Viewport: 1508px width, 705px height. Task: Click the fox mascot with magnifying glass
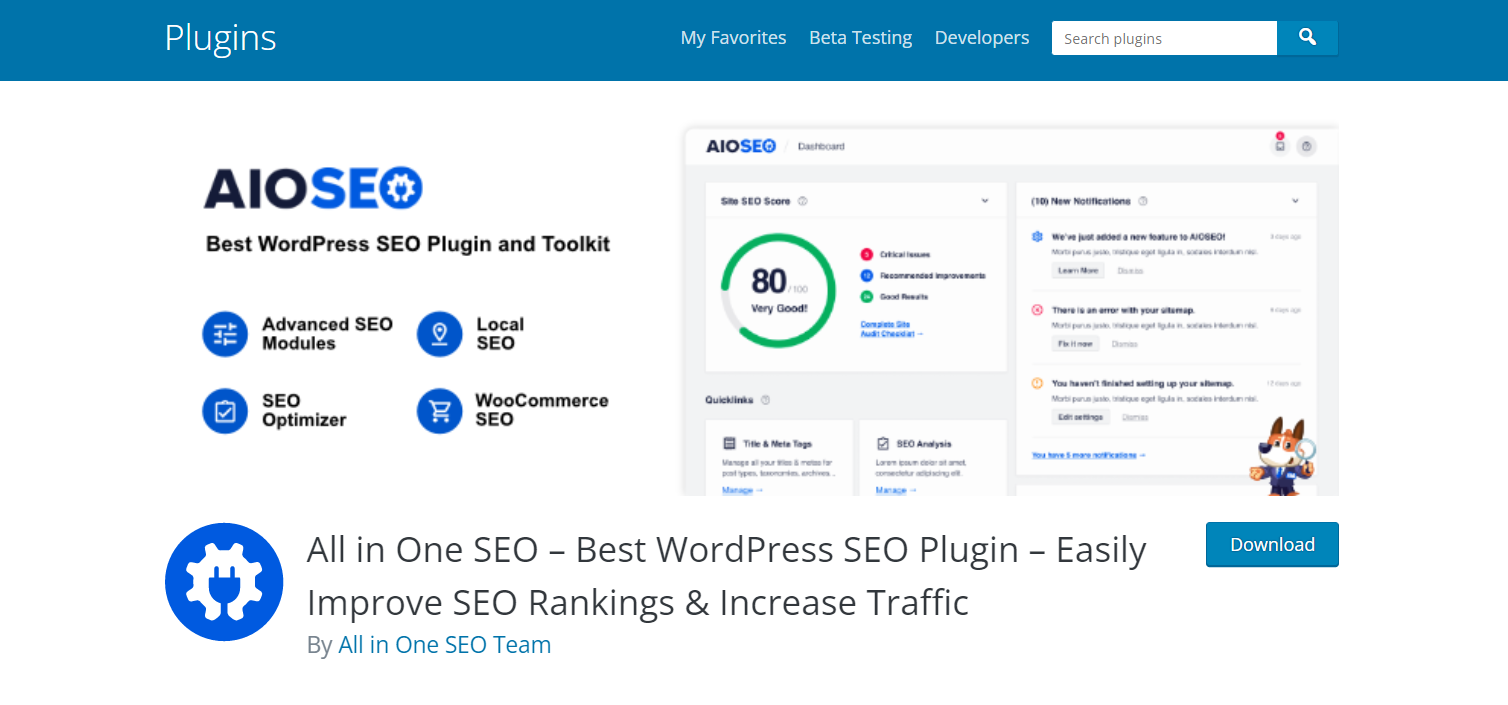pos(1282,456)
